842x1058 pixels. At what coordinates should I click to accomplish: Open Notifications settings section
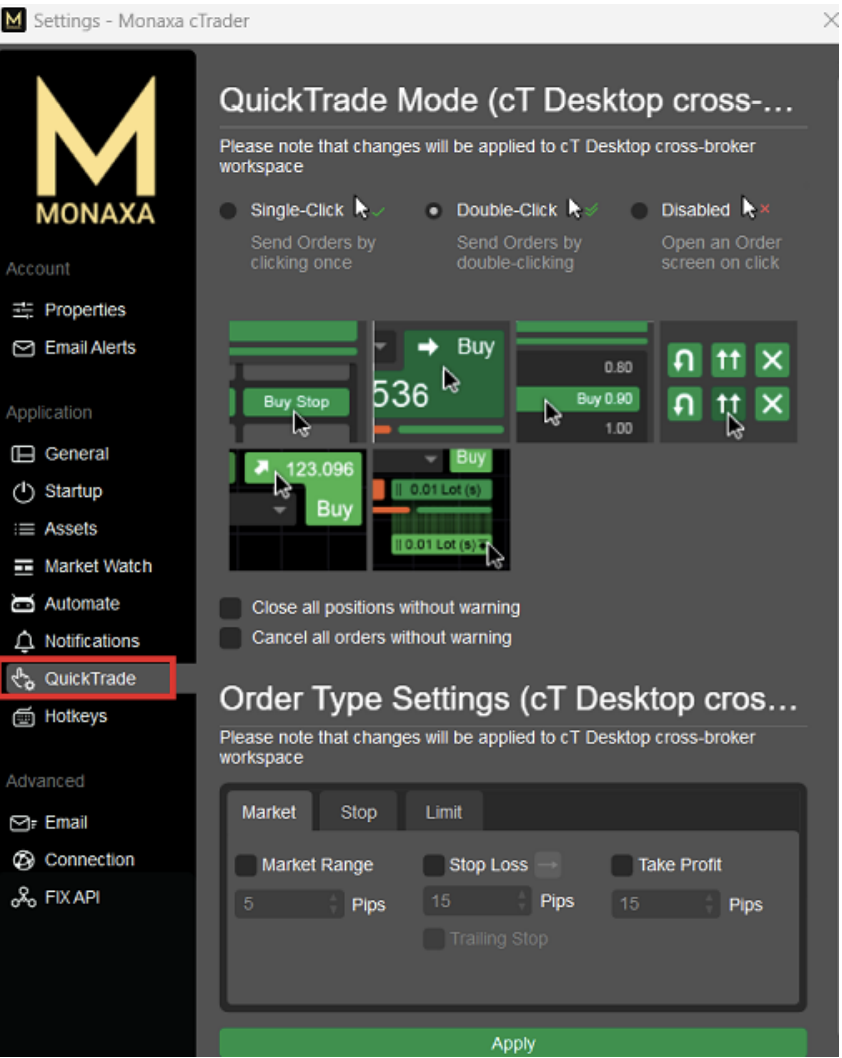92,641
